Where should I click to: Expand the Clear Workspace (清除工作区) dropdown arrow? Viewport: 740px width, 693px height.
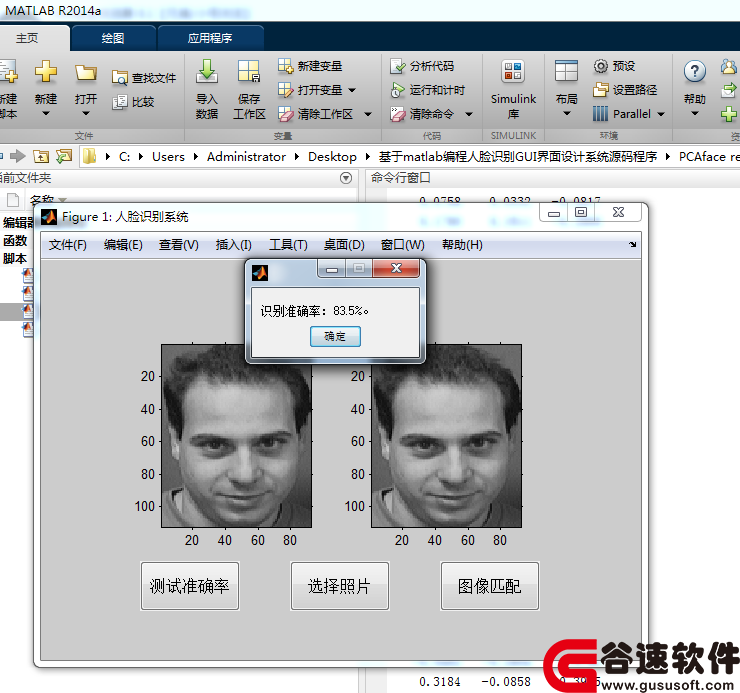(368, 114)
